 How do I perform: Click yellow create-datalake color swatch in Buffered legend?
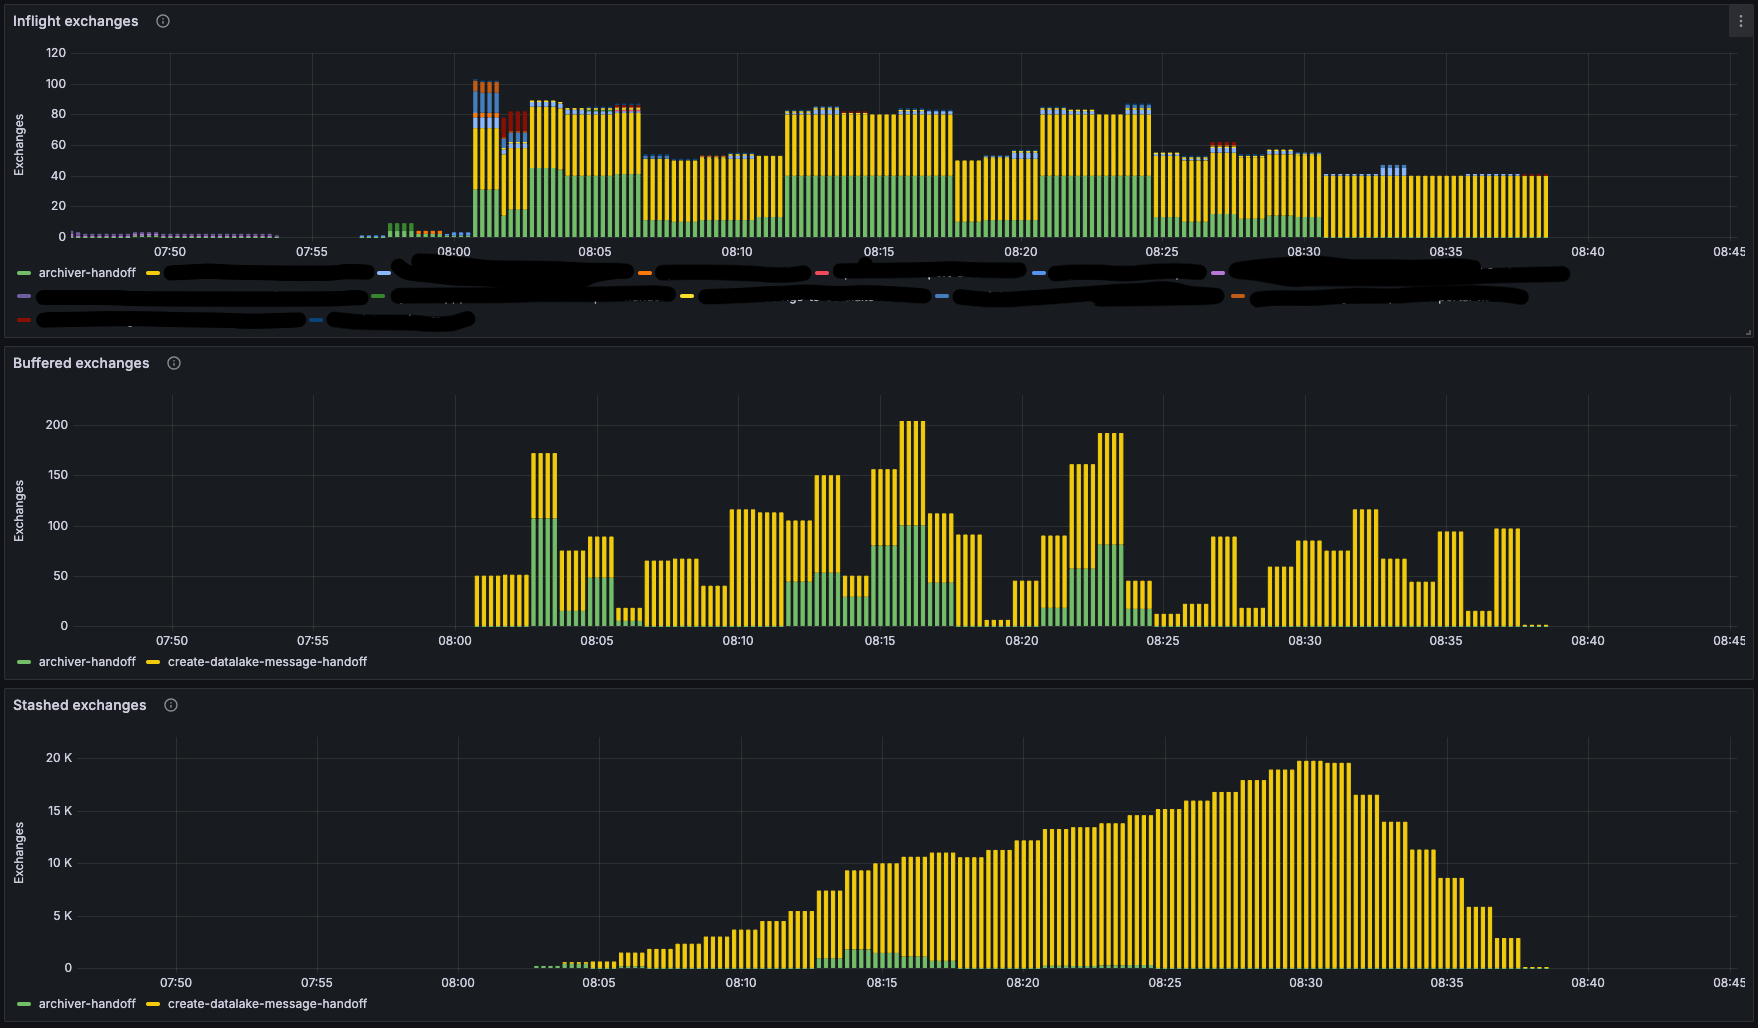click(153, 662)
